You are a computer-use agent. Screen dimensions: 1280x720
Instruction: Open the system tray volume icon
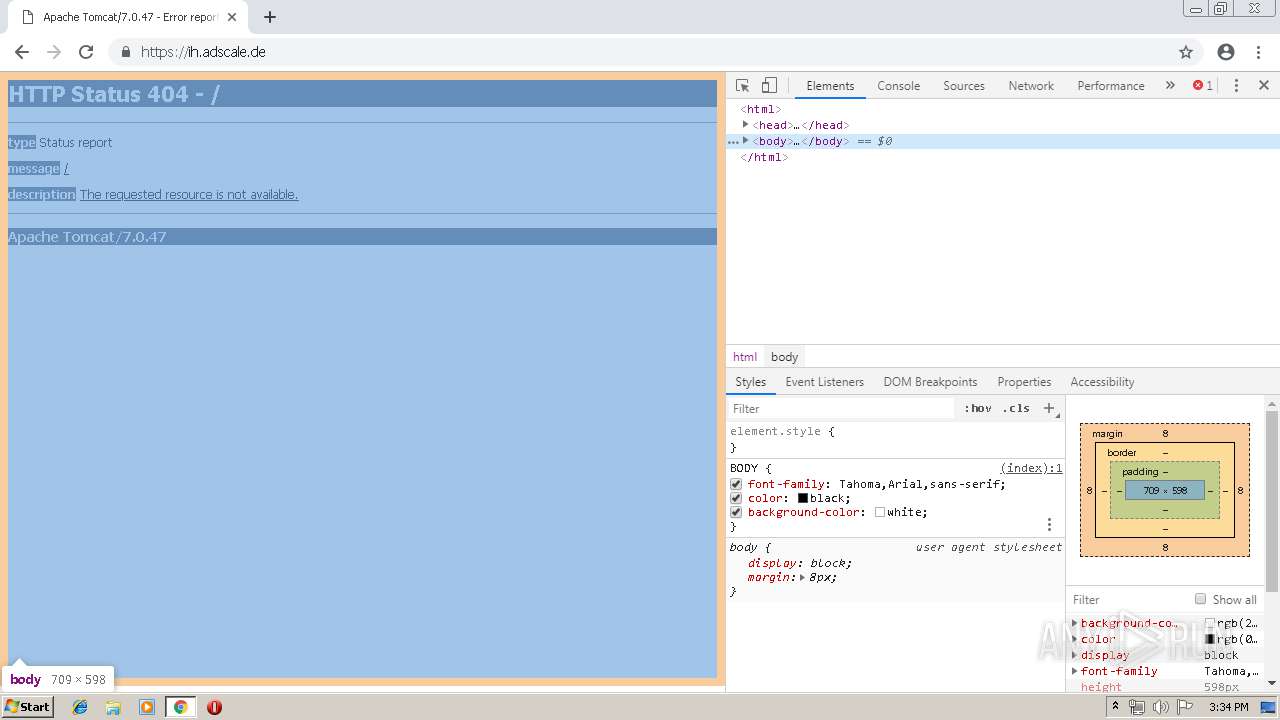[1161, 707]
